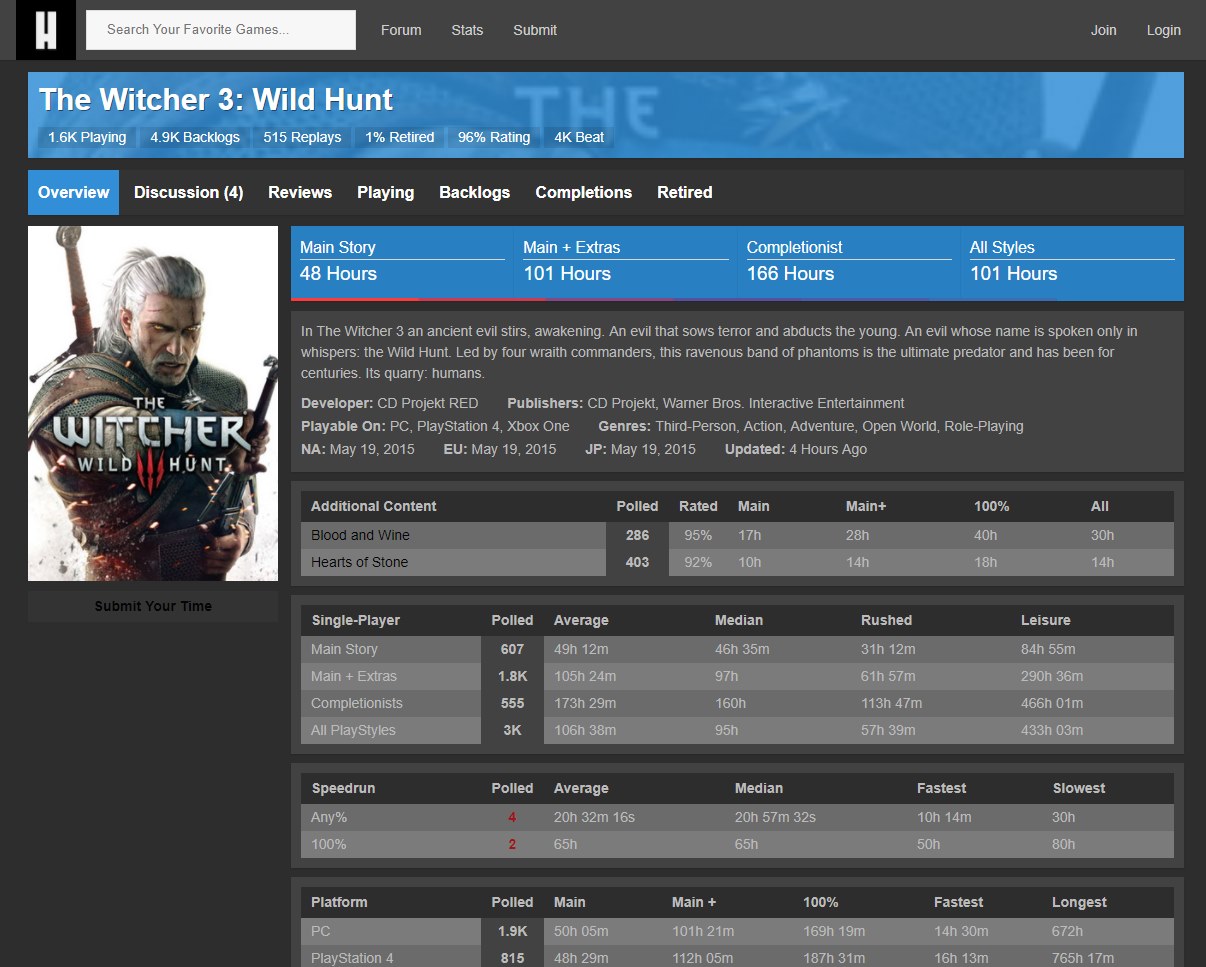Open the Completions tab
Screen dimensions: 1206x967
click(x=584, y=192)
